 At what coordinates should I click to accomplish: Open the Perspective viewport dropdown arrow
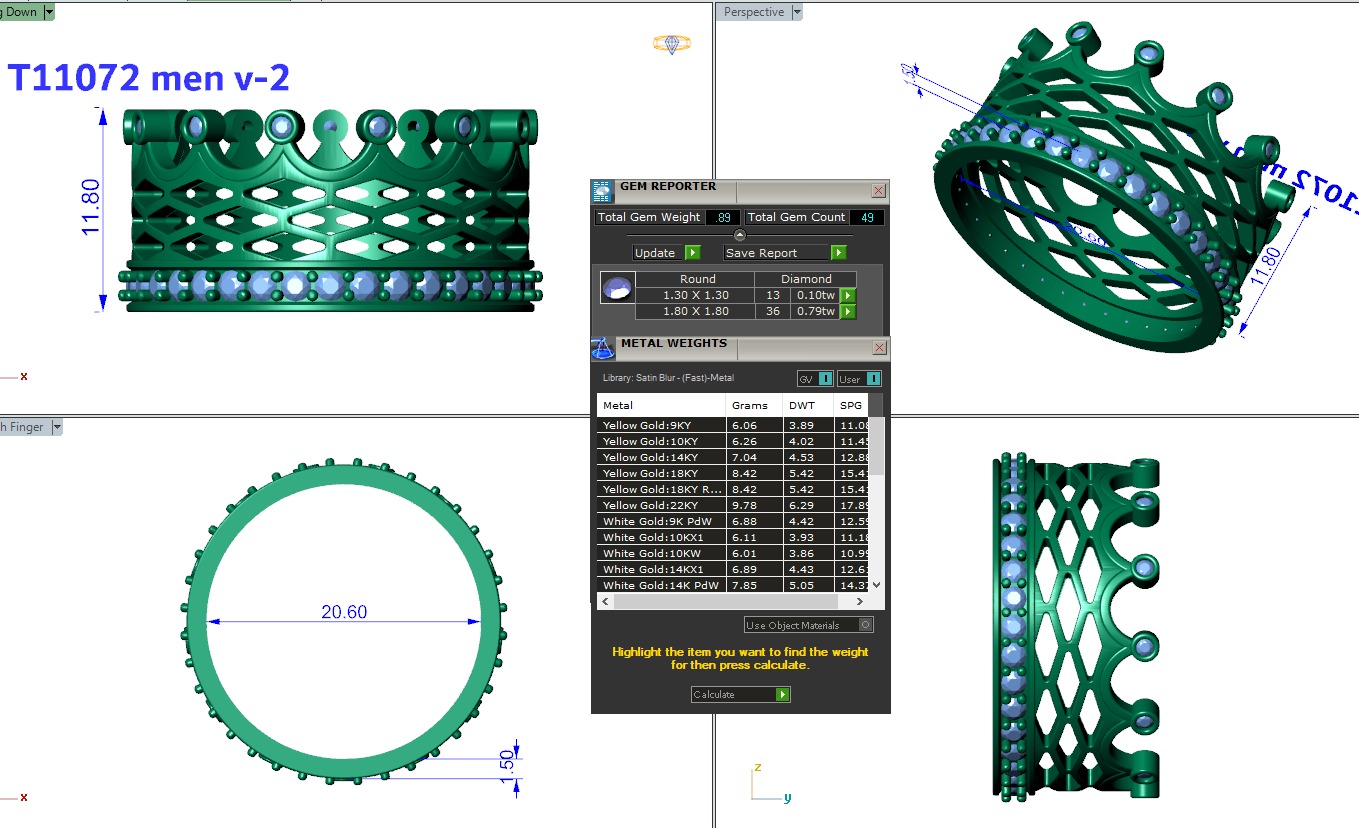tap(797, 12)
